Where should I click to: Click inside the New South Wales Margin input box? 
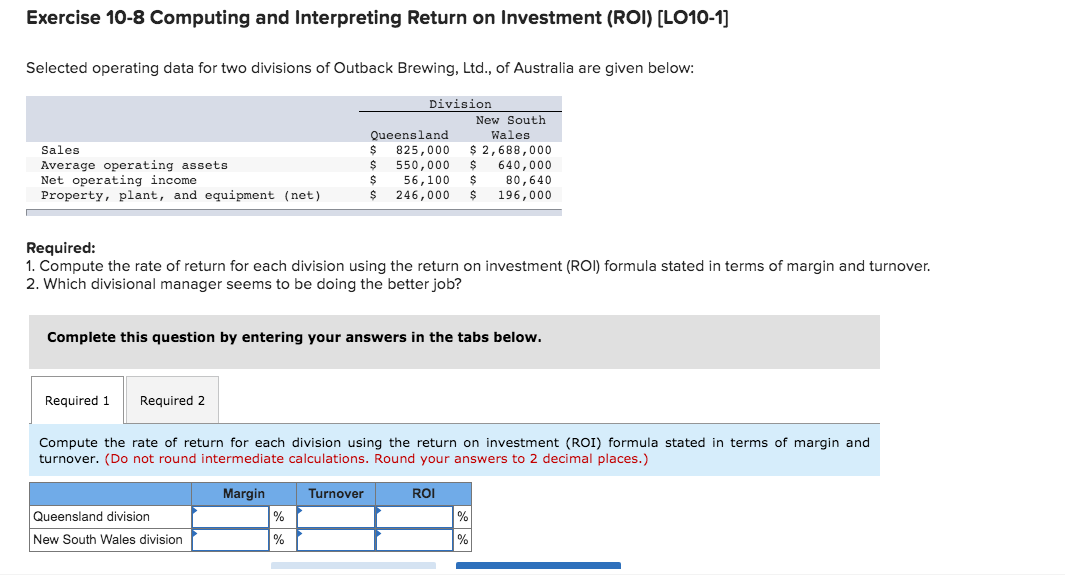coord(230,539)
